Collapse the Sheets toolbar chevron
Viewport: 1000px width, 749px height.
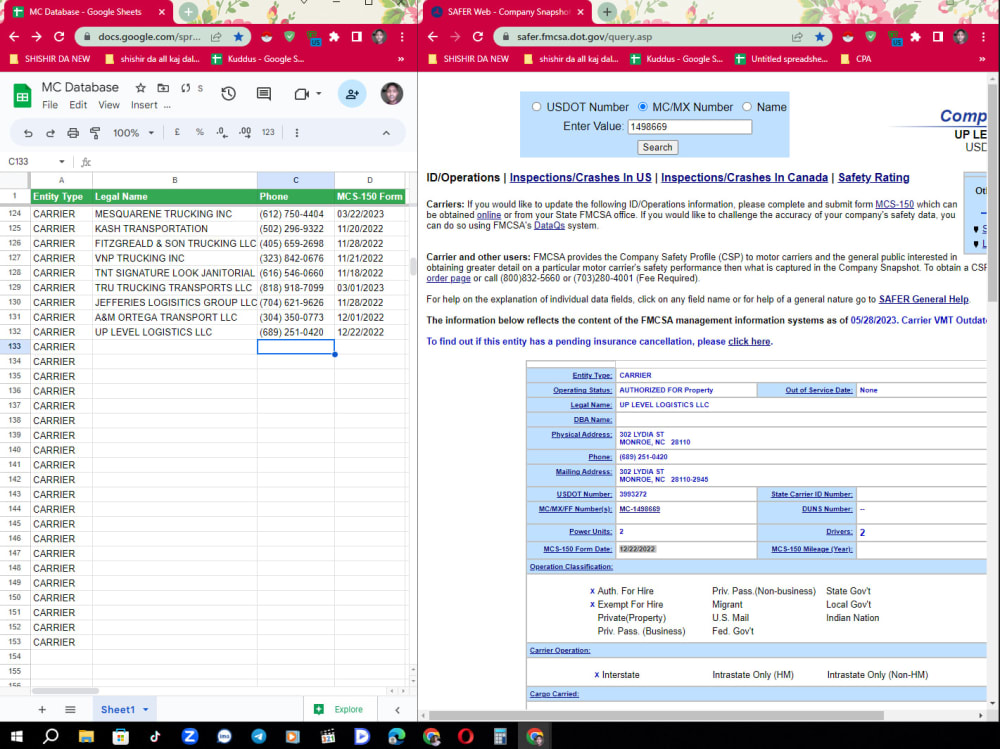click(386, 133)
